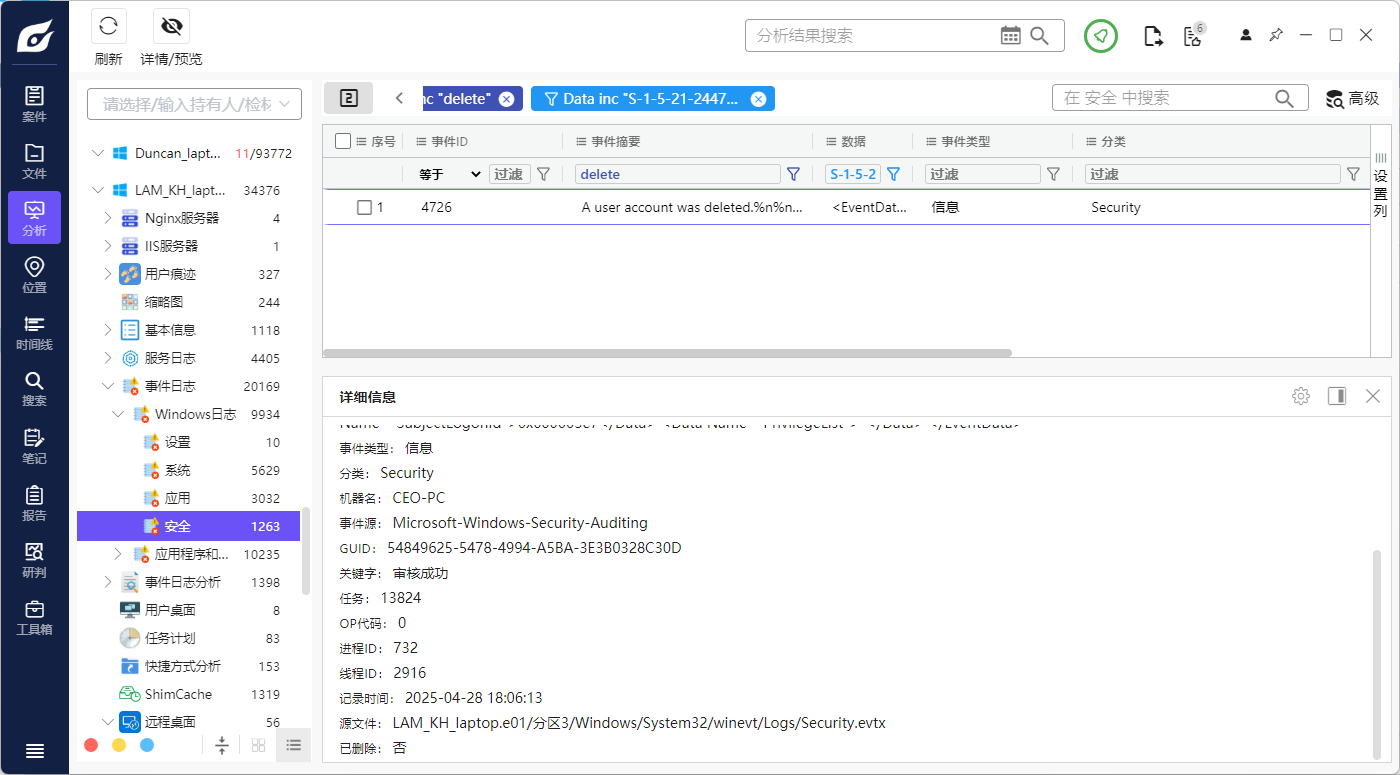The image size is (1400, 775).
Task: Toggle 详情/预览 visibility
Action: pyautogui.click(x=170, y=25)
